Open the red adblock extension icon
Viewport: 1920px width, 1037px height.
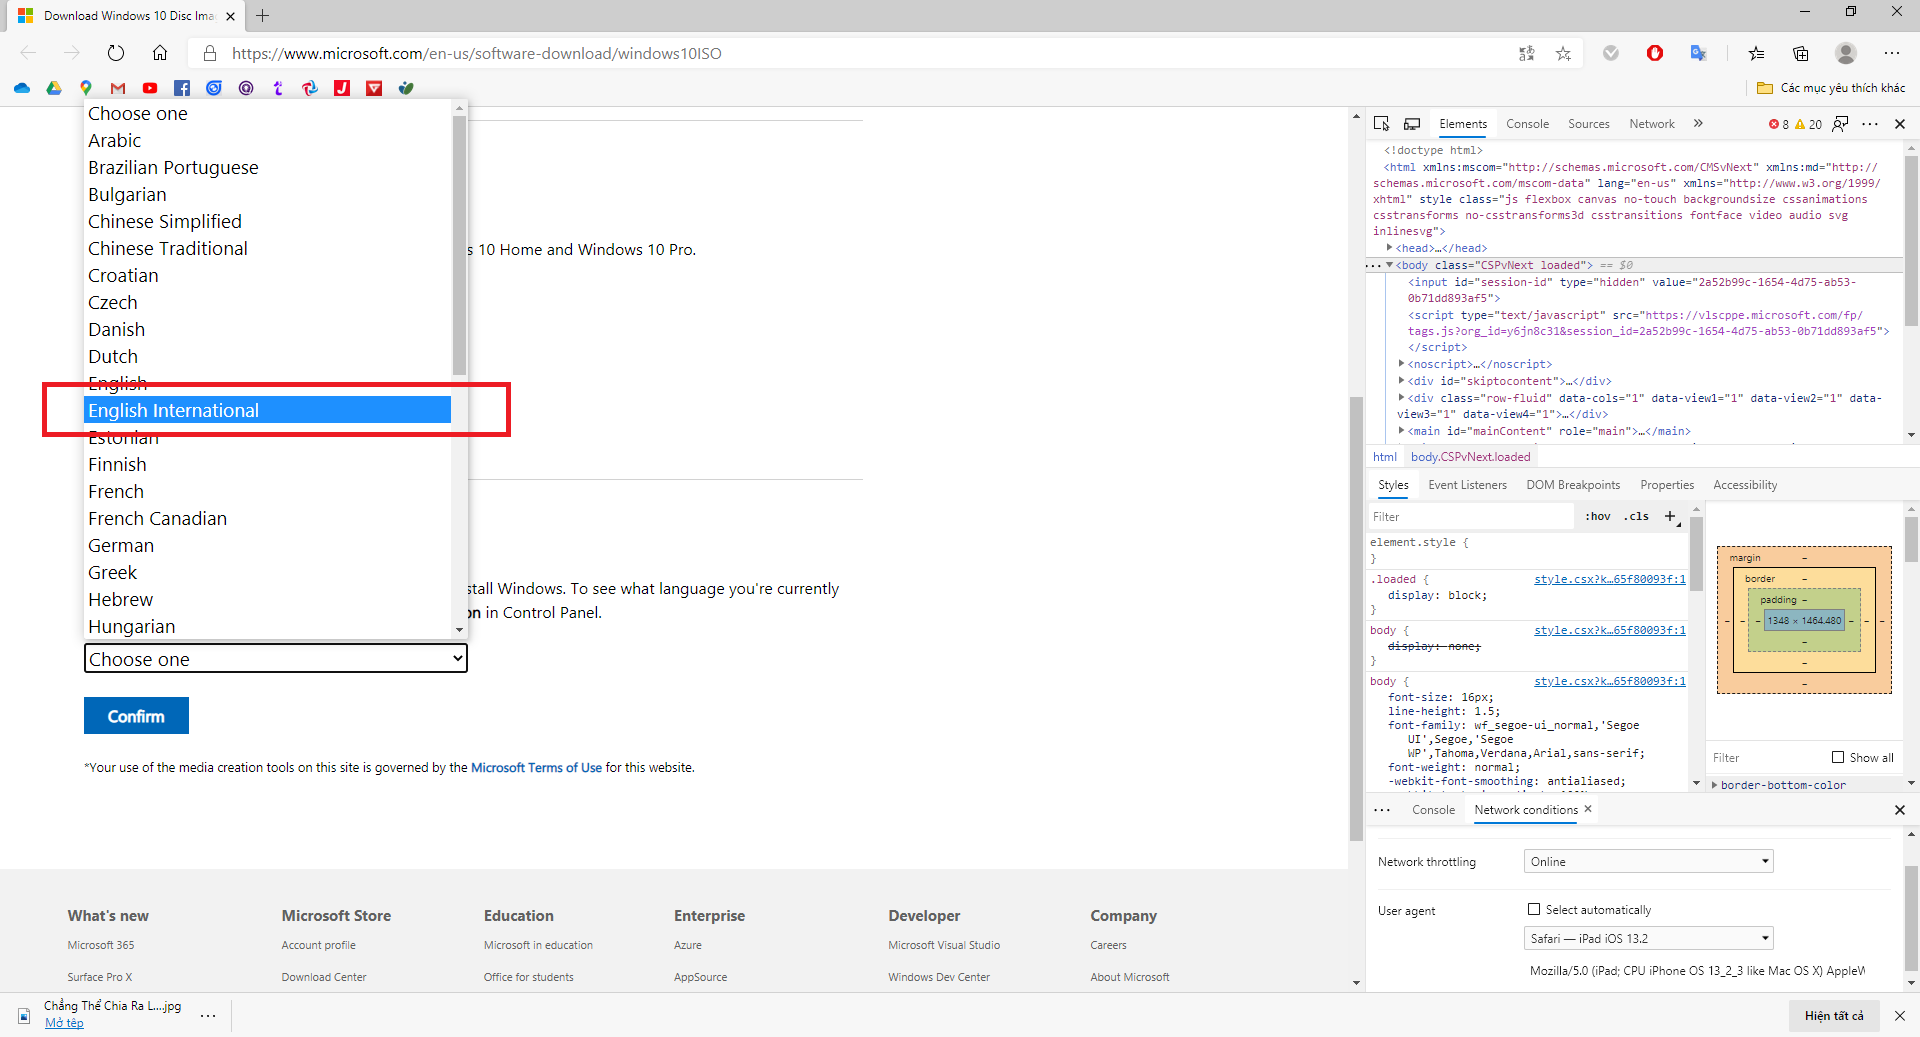coord(1655,53)
